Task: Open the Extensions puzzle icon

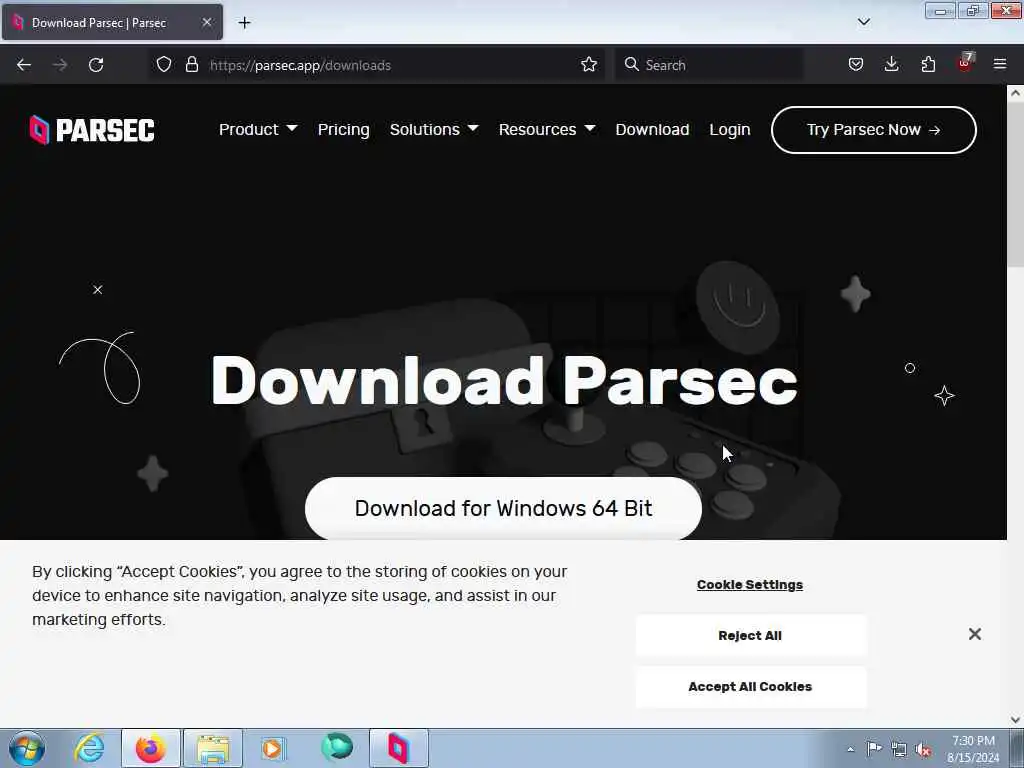Action: pyautogui.click(x=928, y=65)
